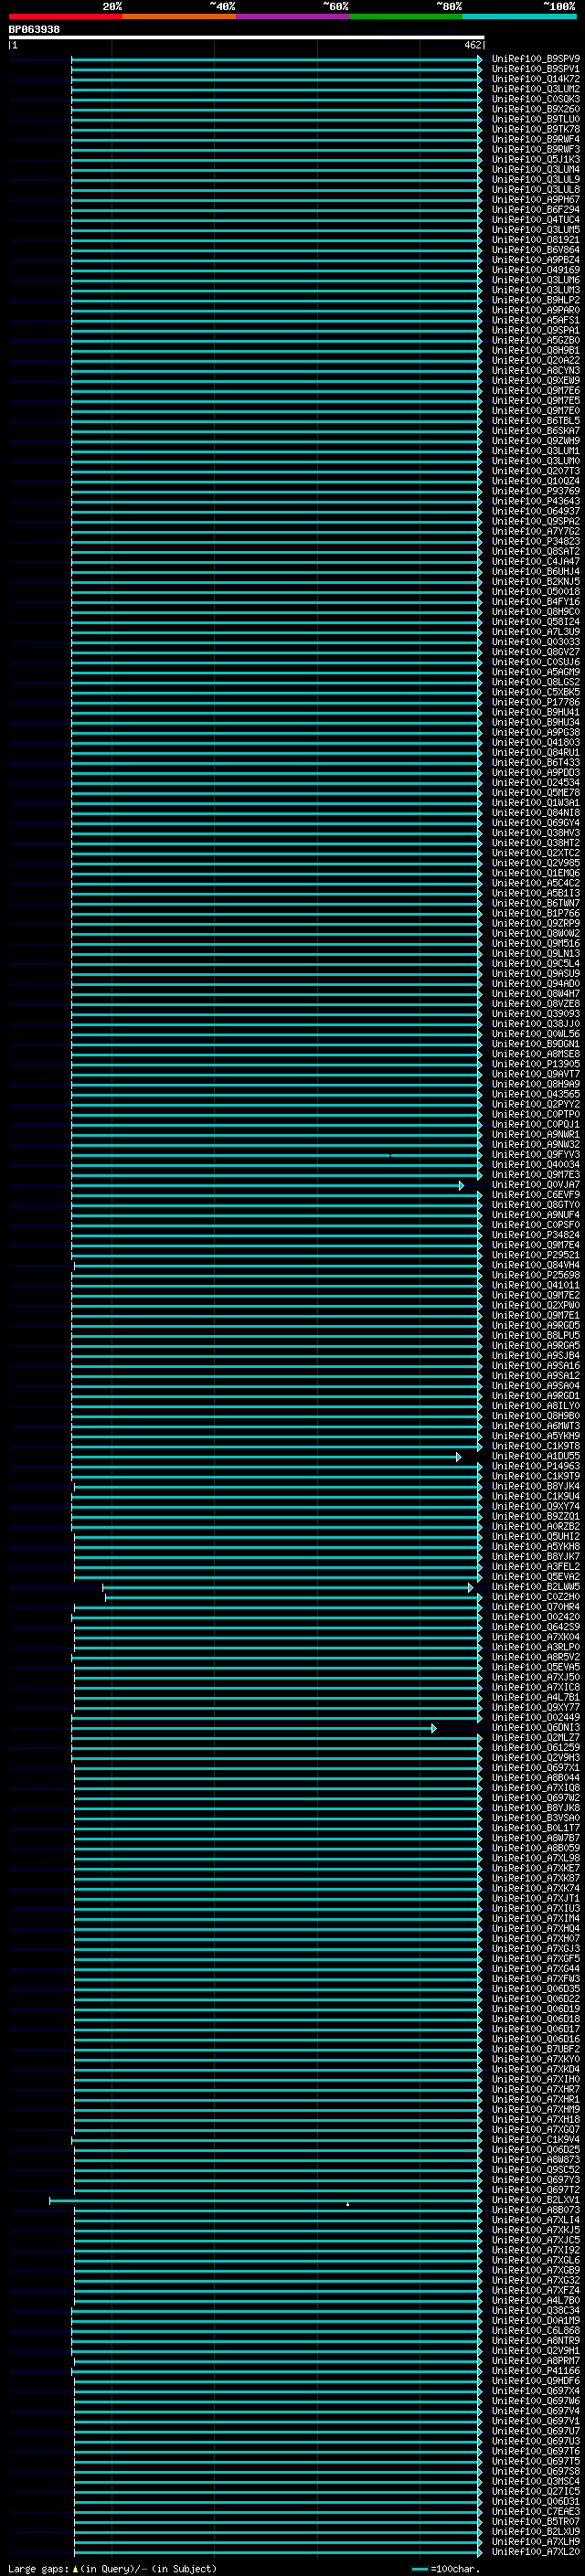Select the label UniRef100_B6F294
The height and width of the screenshot is (2576, 585).
[535, 210]
